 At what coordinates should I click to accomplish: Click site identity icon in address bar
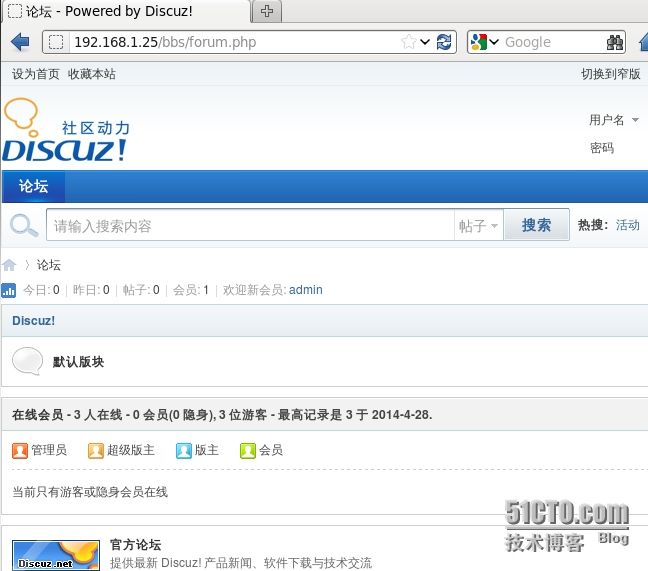[56, 42]
